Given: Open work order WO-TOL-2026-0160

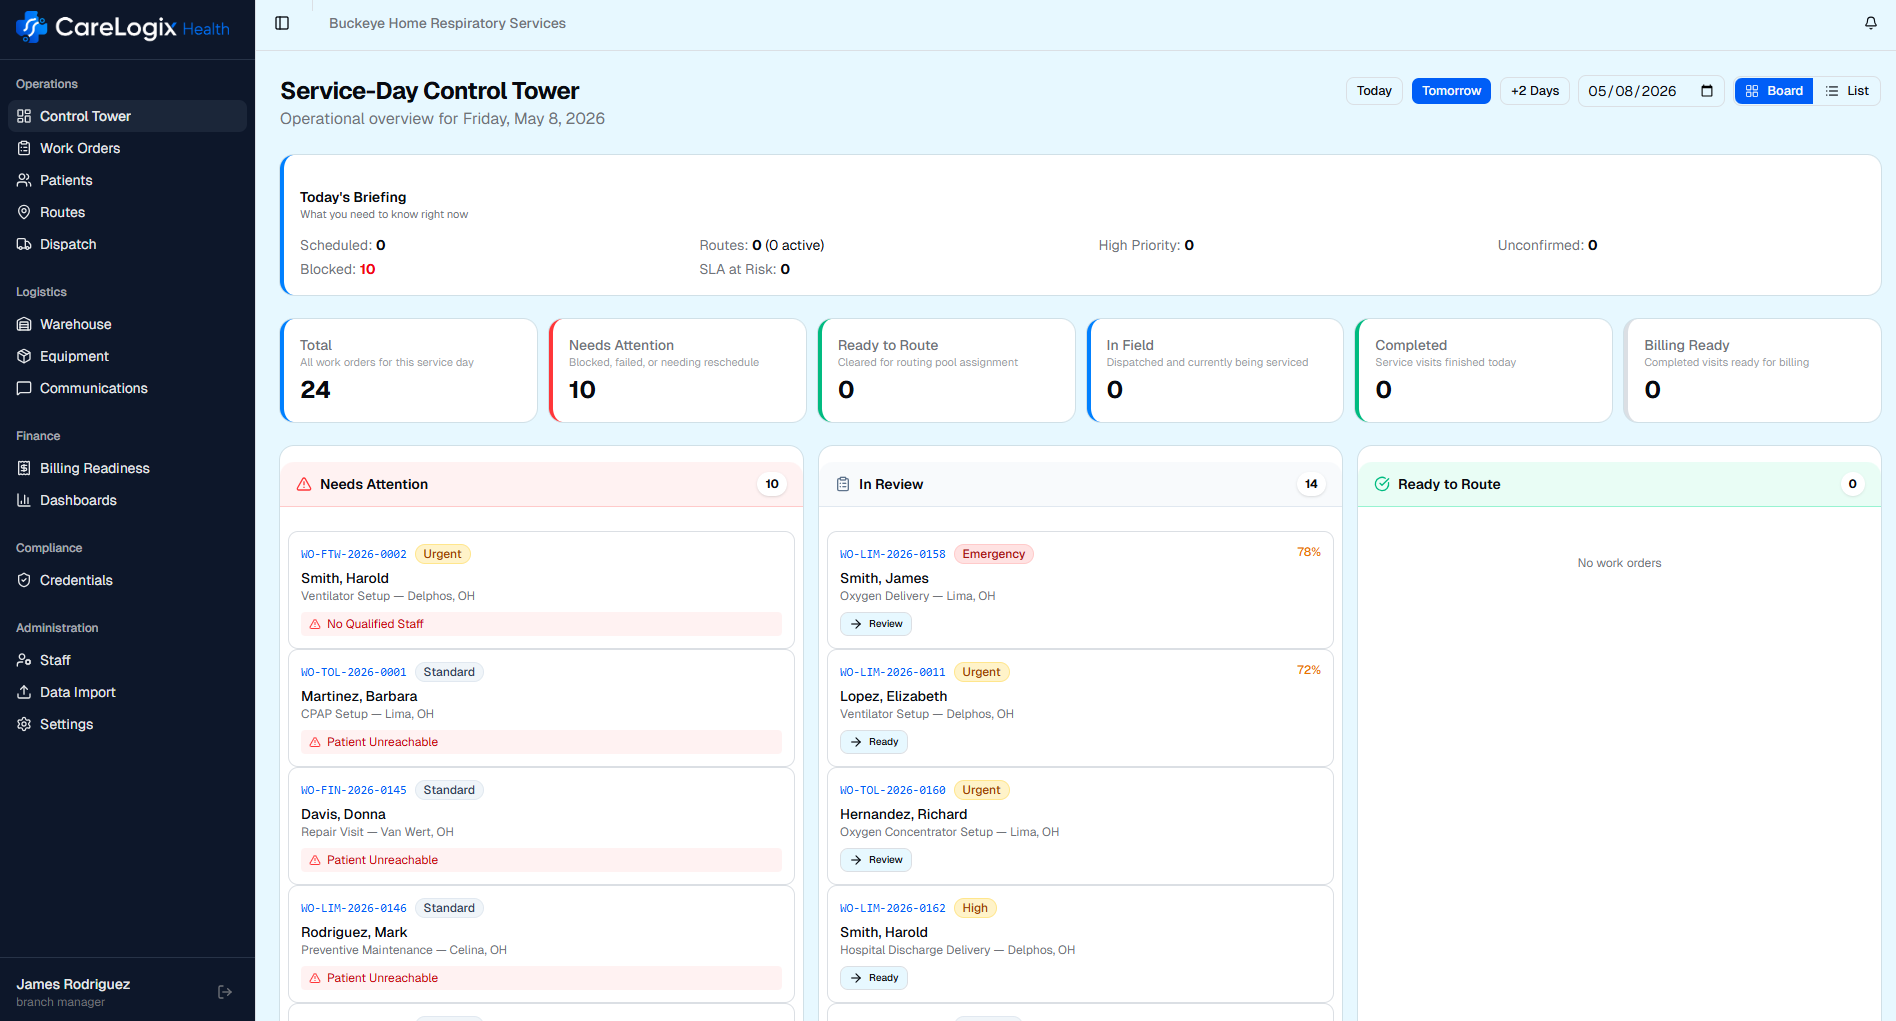Looking at the screenshot, I should [x=893, y=790].
